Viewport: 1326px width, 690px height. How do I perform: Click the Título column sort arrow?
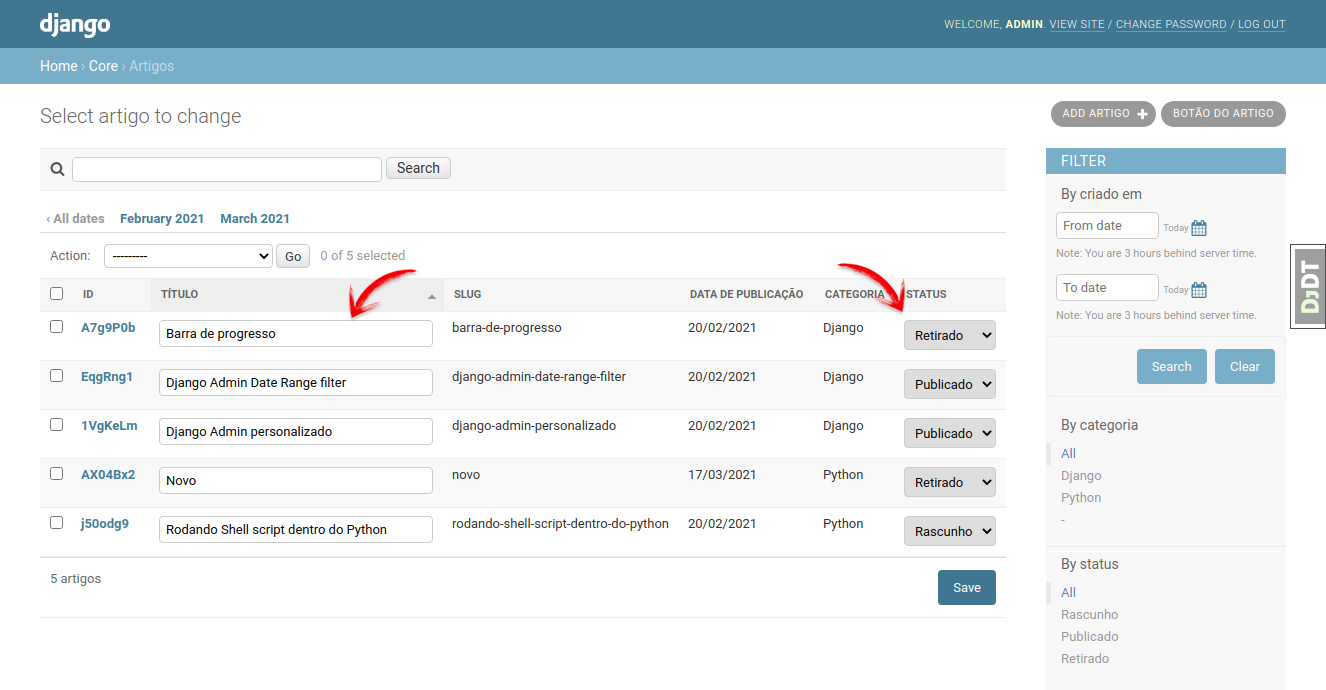(x=432, y=296)
